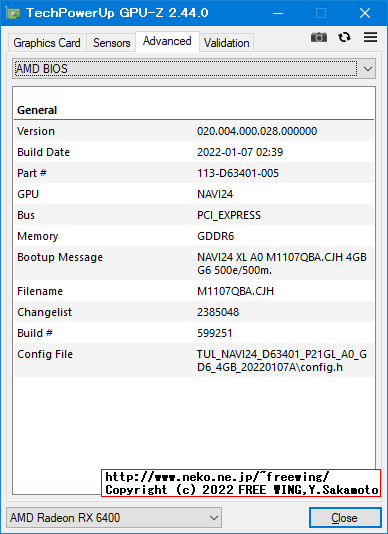Click the GPU value NAVI24
Image resolution: width=388 pixels, height=534 pixels.
(x=215, y=194)
